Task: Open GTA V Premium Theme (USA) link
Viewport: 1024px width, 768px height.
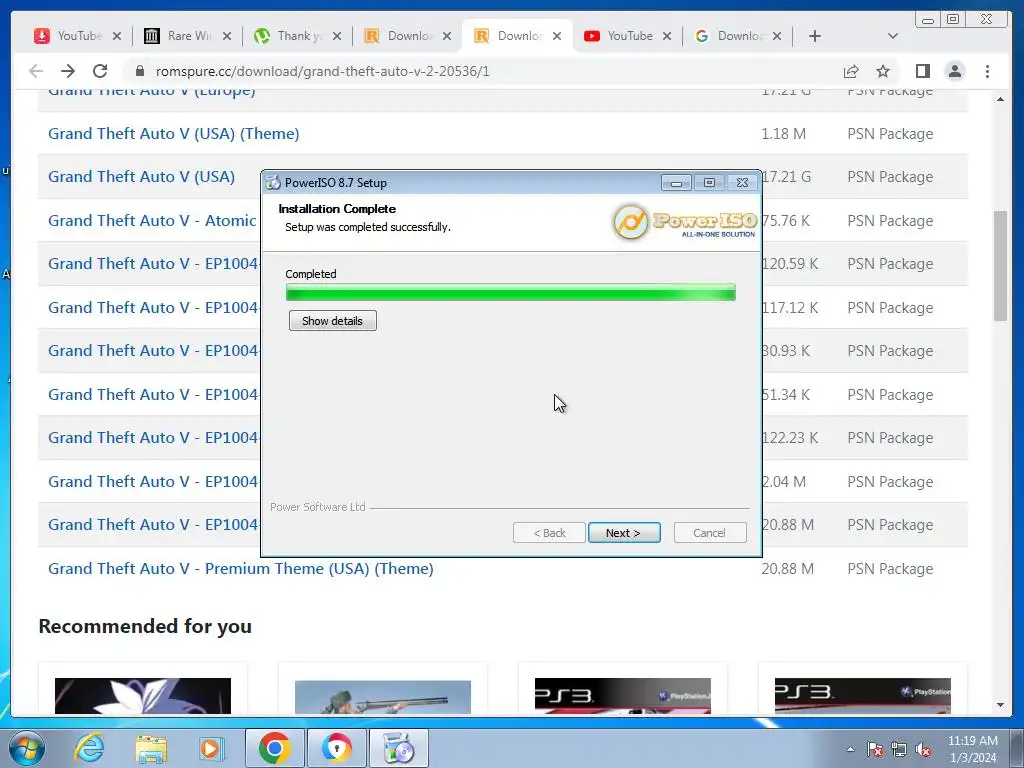Action: point(240,569)
